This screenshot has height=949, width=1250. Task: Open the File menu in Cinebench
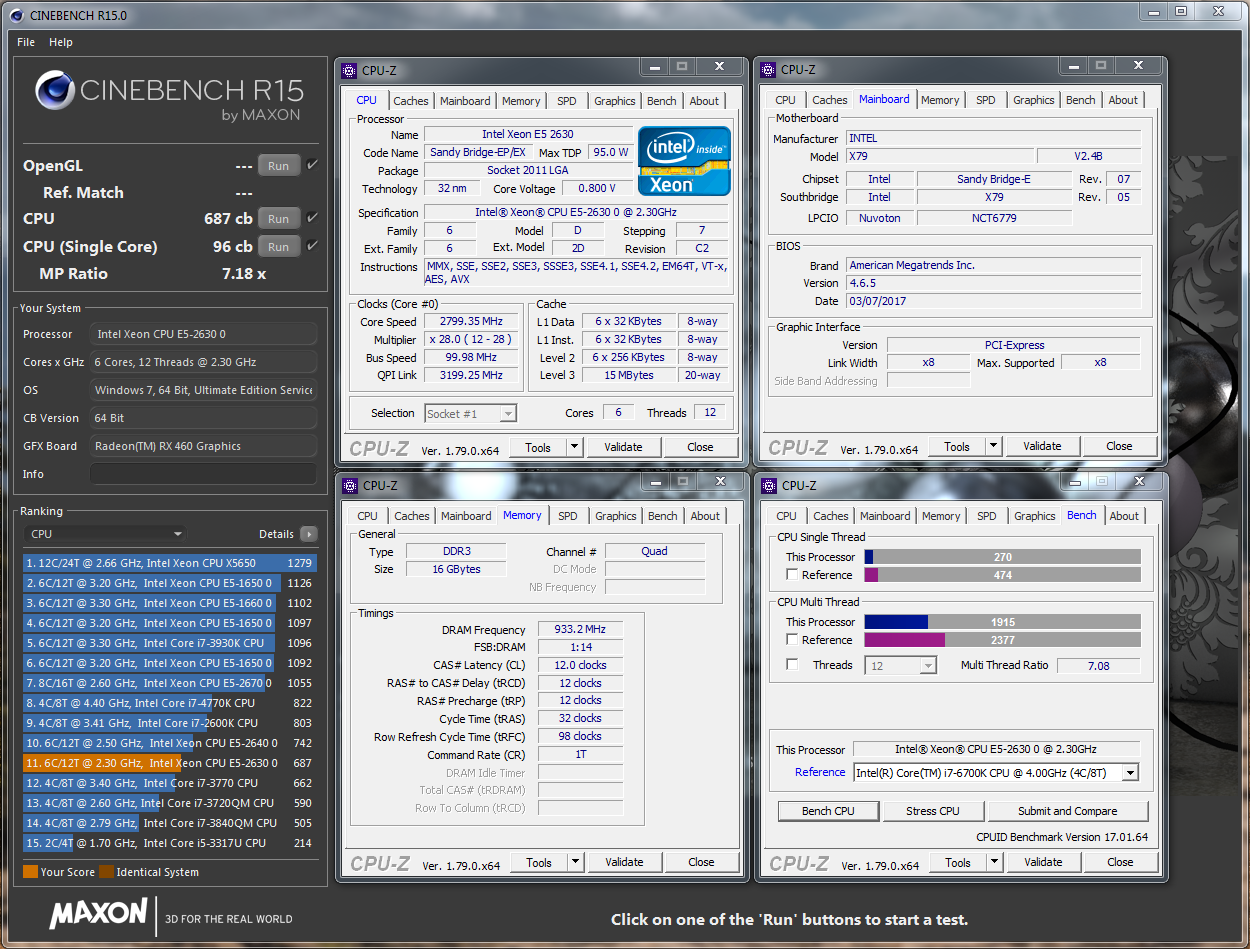(26, 42)
